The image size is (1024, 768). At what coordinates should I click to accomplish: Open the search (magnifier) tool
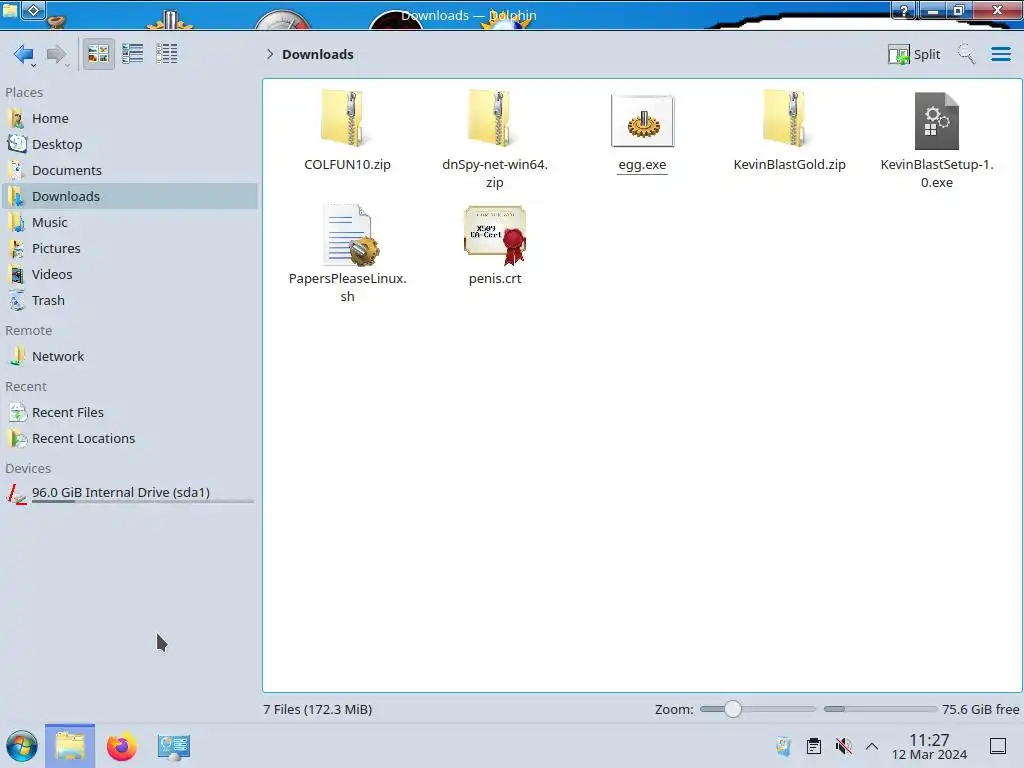pos(966,54)
